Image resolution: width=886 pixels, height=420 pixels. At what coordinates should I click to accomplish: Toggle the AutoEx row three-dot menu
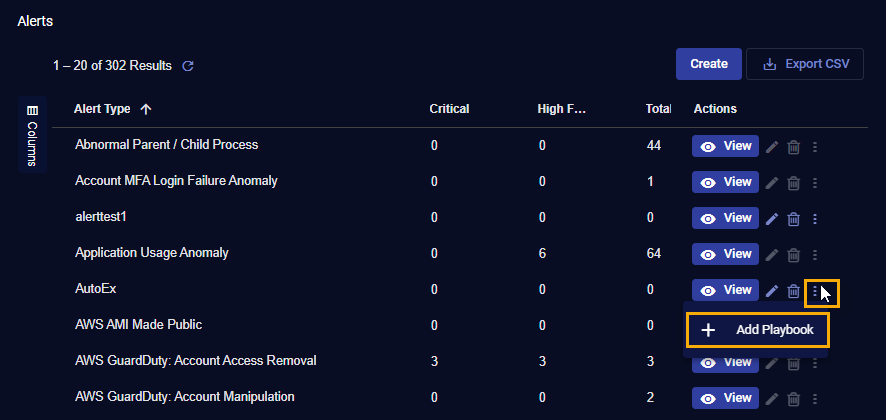[815, 291]
